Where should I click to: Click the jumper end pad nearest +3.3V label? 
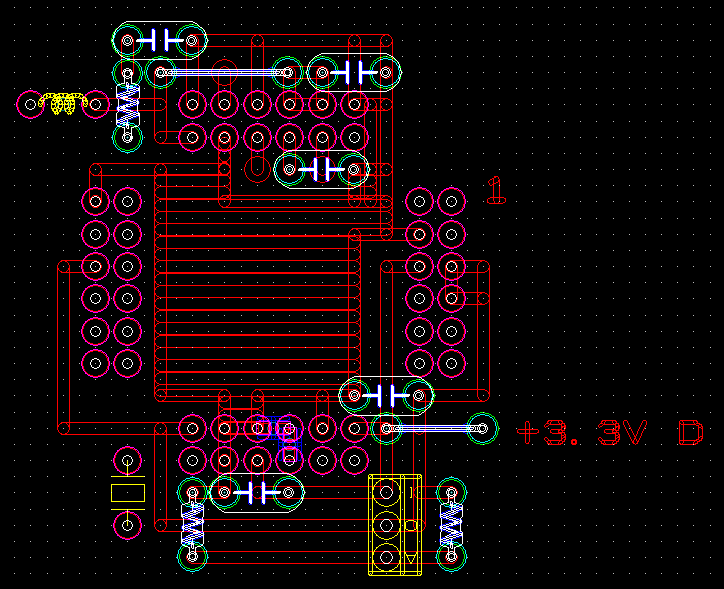[483, 429]
